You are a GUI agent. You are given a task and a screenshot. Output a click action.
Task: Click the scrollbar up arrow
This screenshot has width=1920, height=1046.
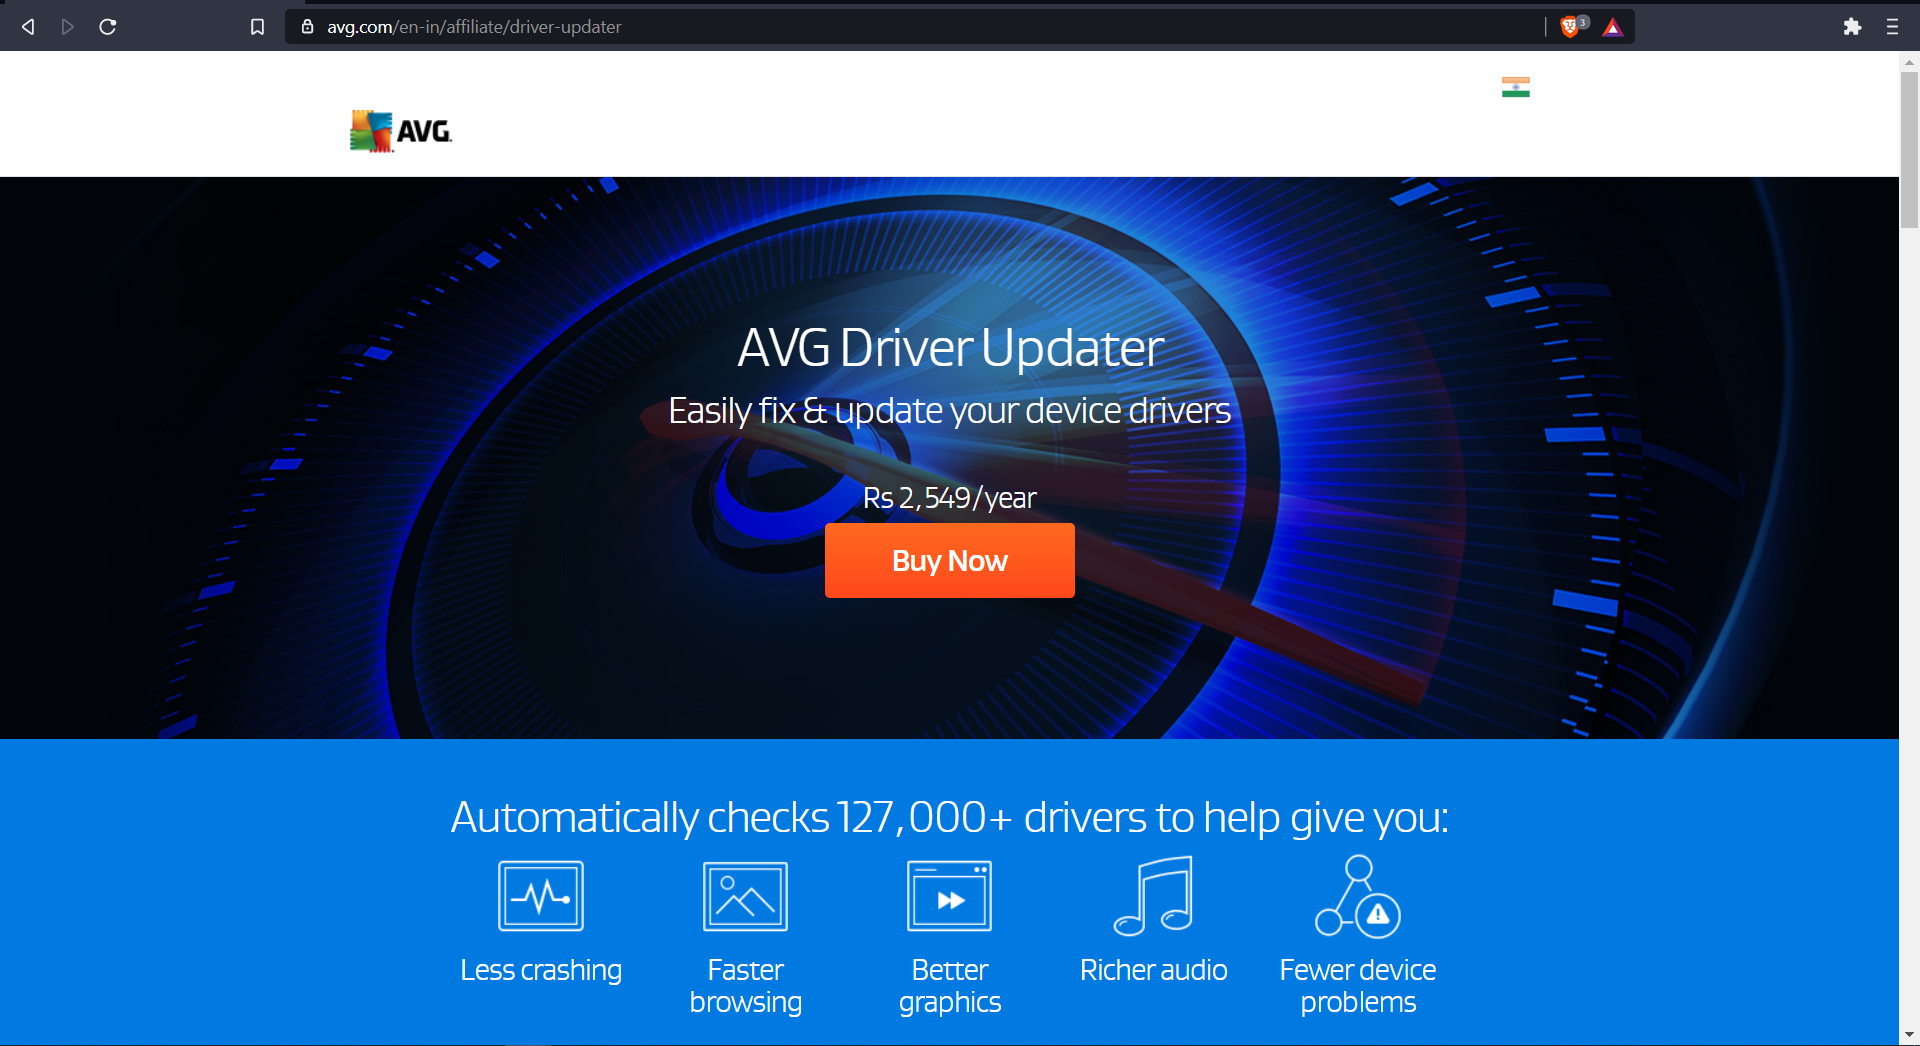click(x=1909, y=62)
